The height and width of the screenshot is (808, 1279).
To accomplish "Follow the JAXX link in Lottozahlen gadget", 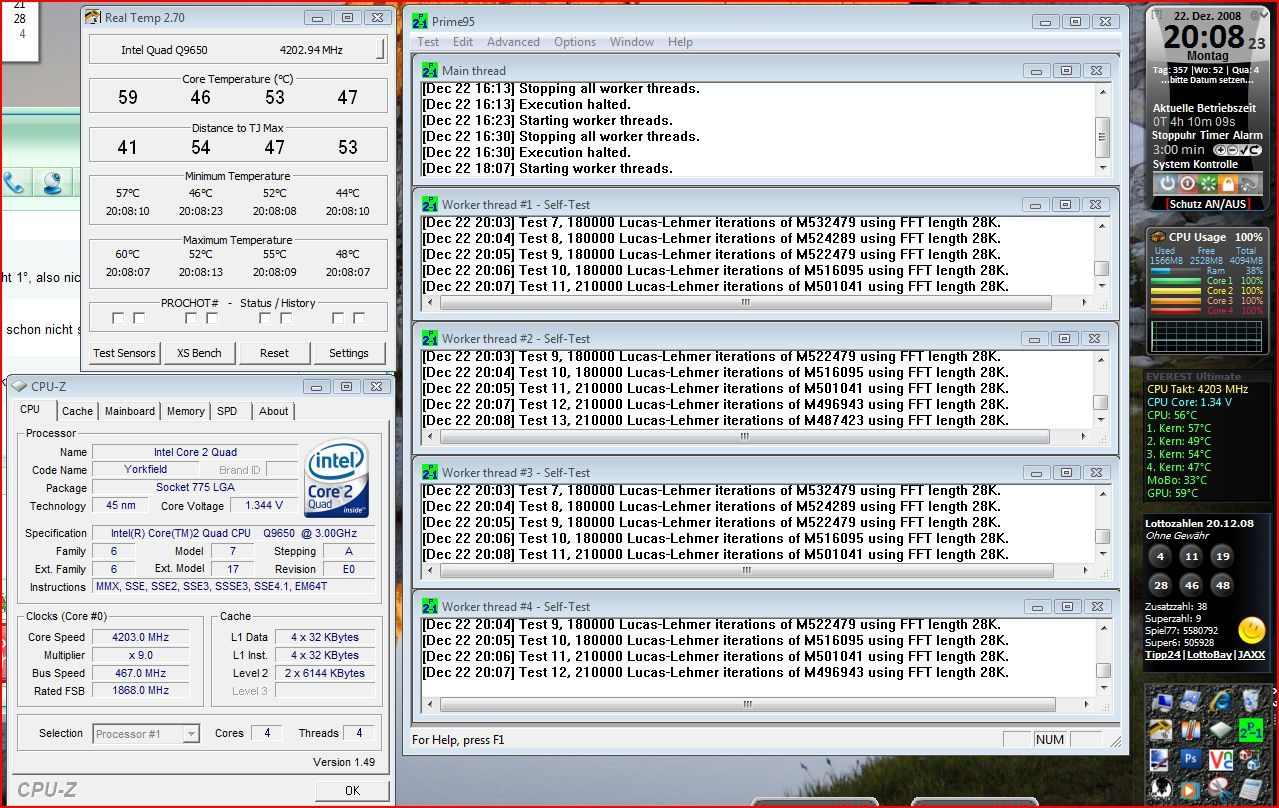I will coord(1251,655).
